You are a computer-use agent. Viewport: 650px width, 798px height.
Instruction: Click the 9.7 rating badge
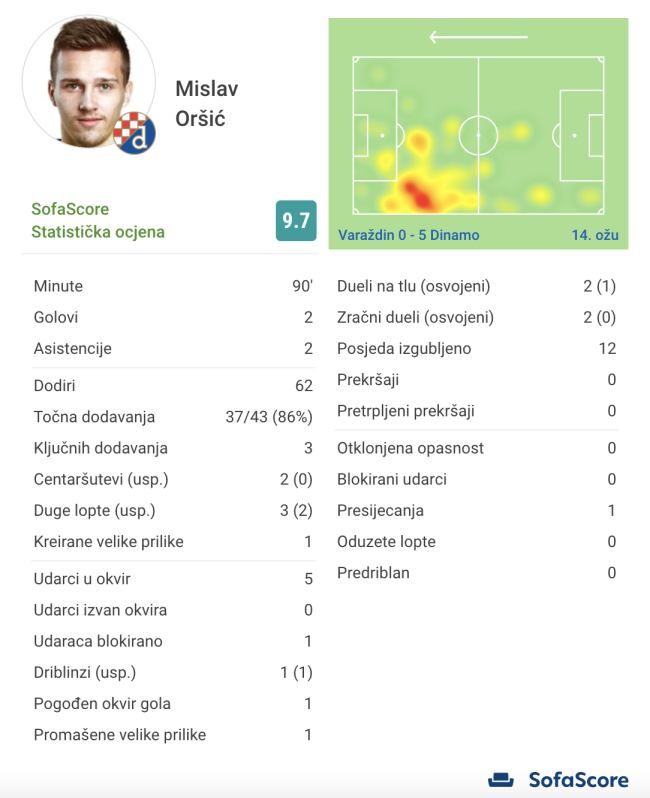[295, 221]
